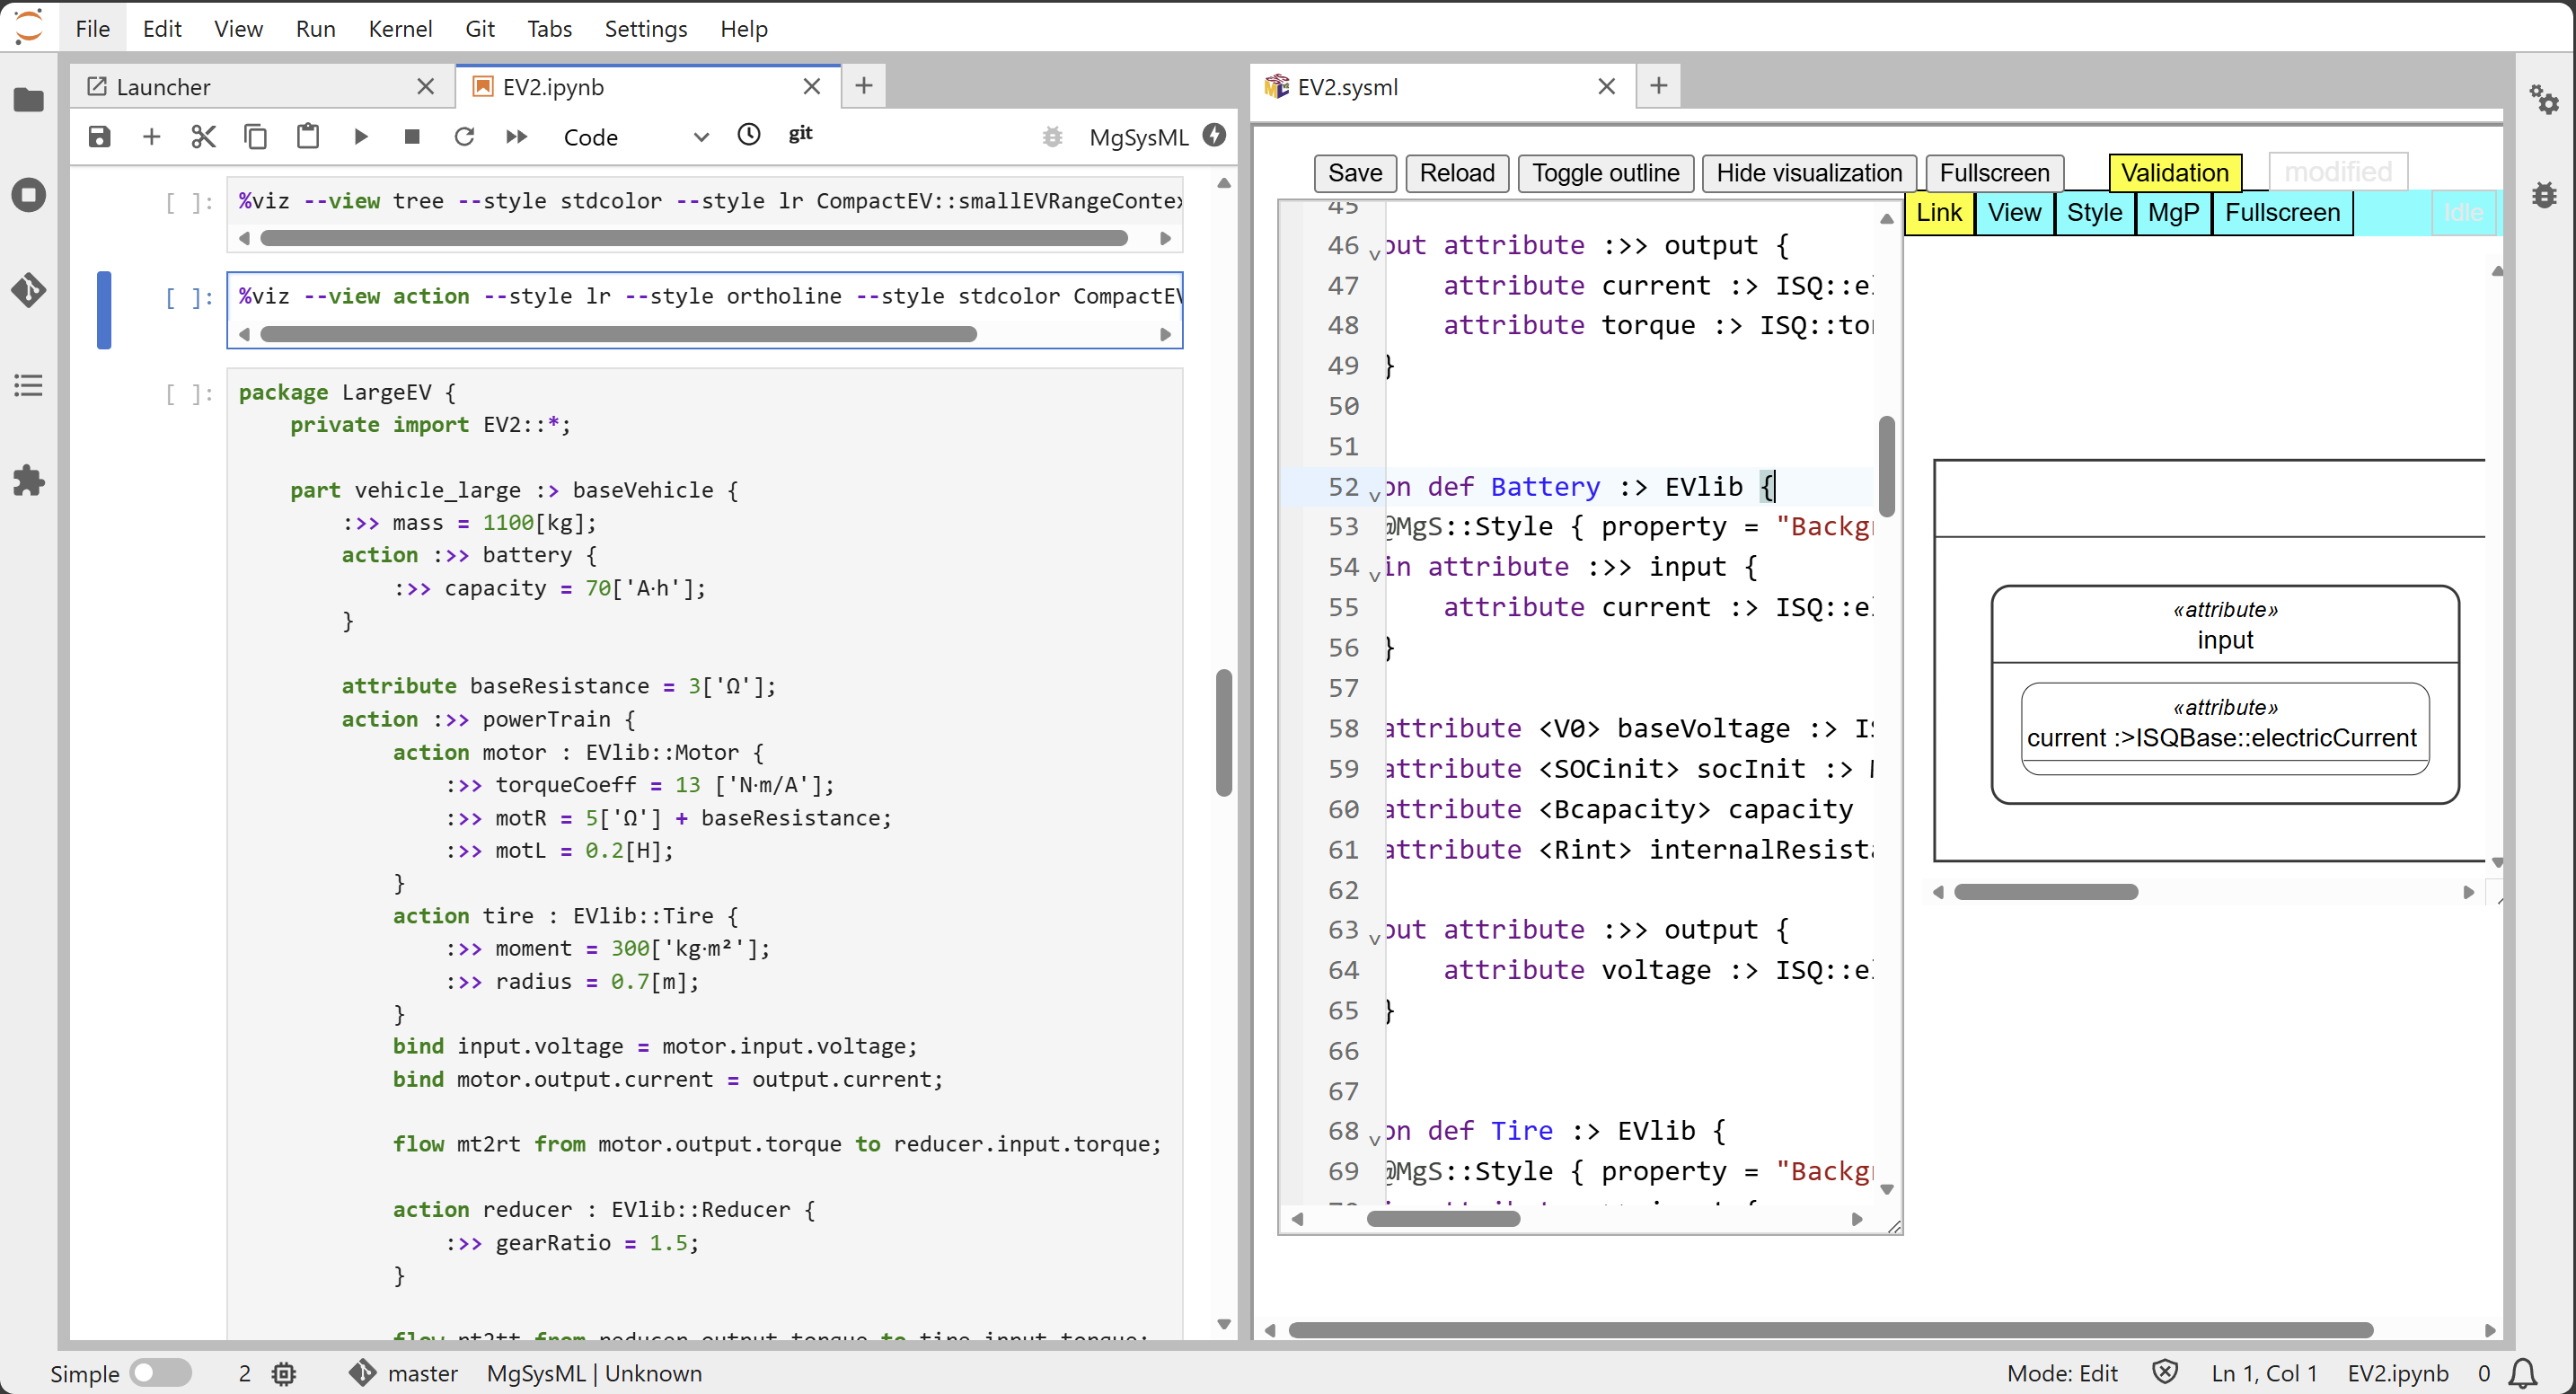Toggle the yellow Validation button
The image size is (2576, 1394).
tap(2174, 172)
